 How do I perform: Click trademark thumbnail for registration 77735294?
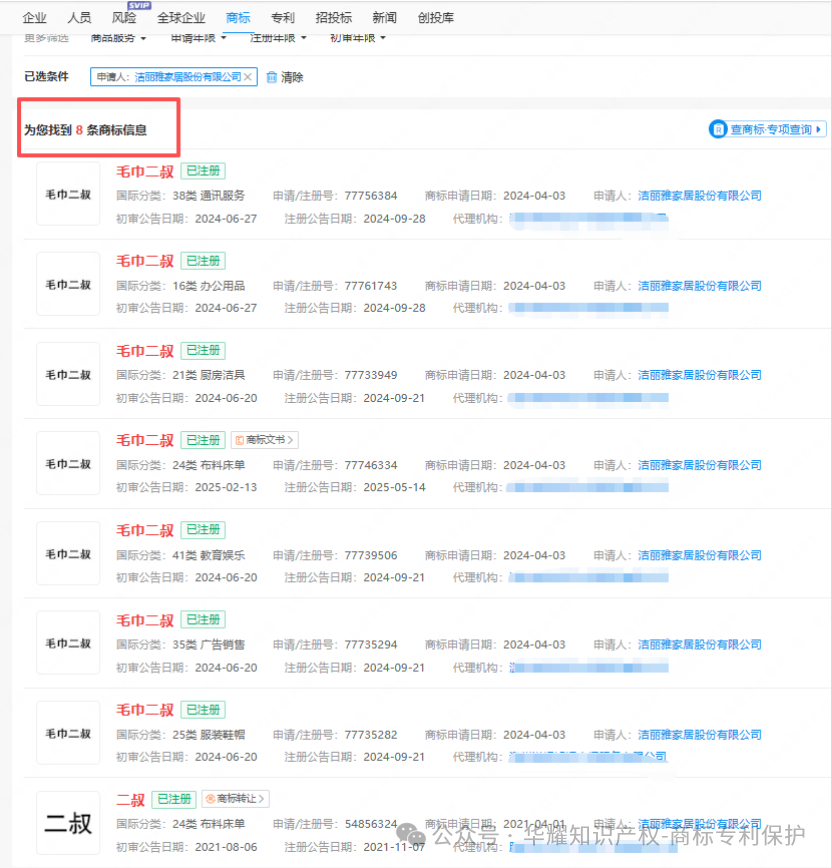pyautogui.click(x=68, y=643)
